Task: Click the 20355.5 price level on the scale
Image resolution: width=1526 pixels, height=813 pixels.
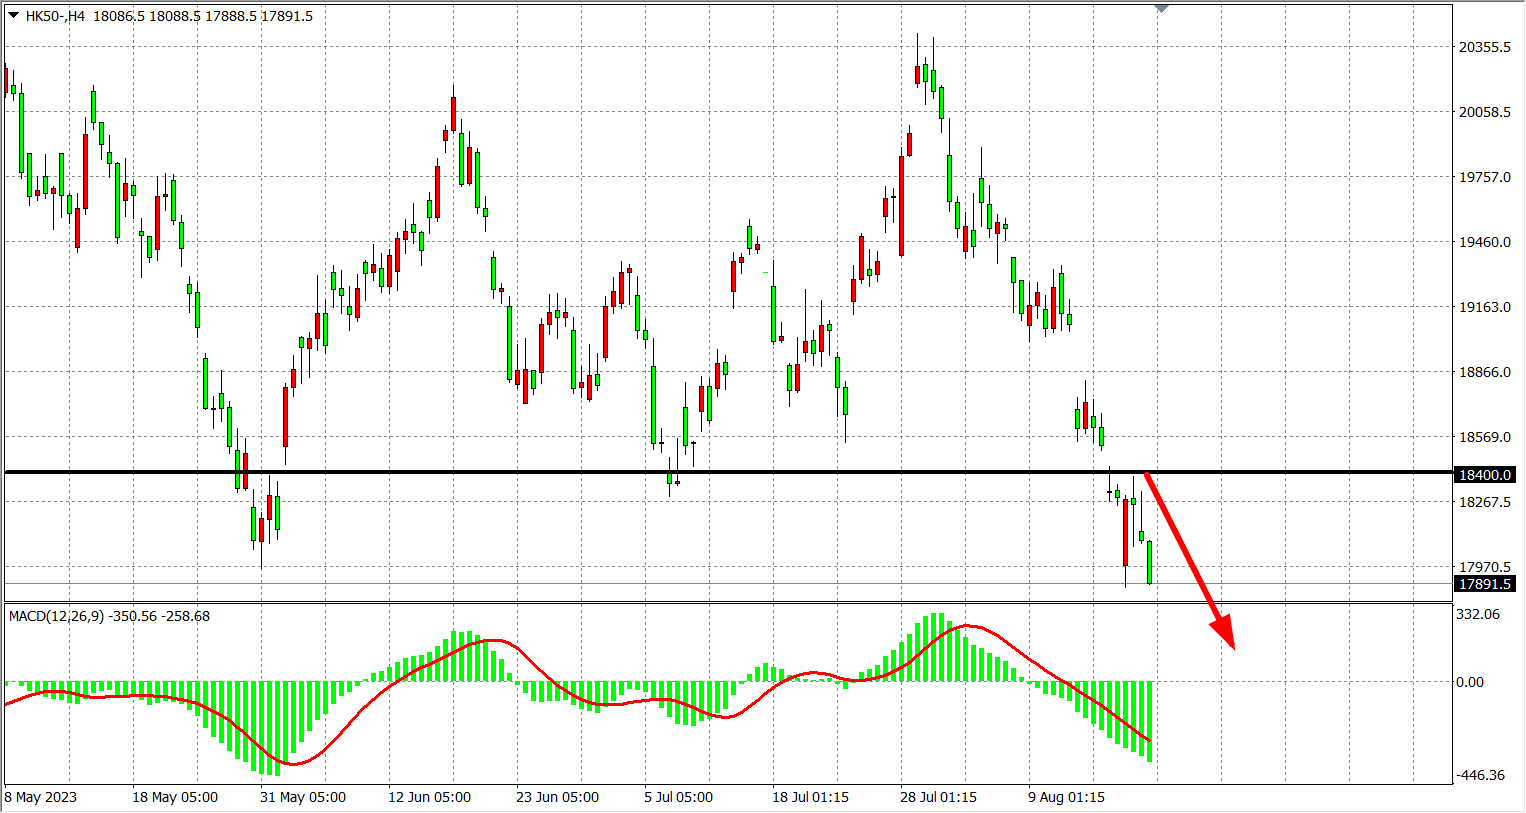Action: (x=1485, y=47)
